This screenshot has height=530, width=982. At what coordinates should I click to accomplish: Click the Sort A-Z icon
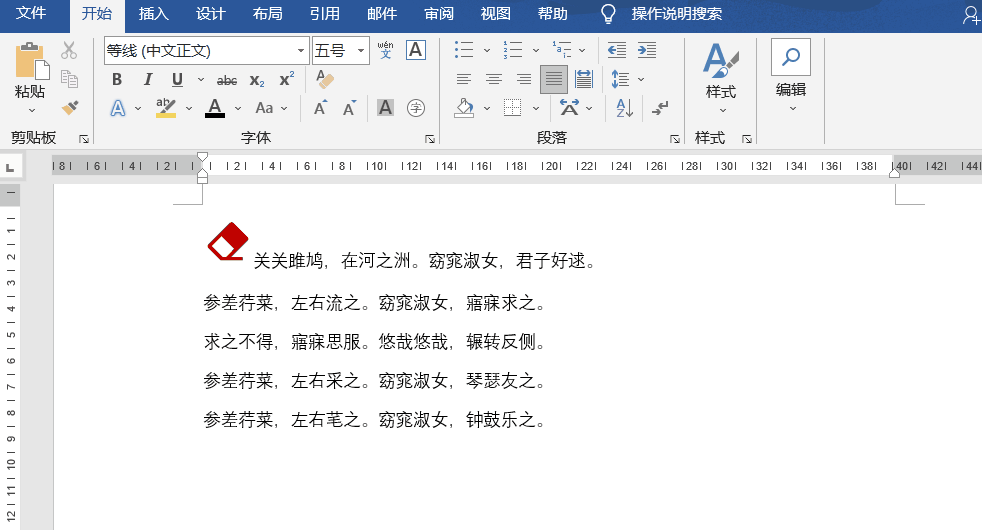tap(624, 108)
